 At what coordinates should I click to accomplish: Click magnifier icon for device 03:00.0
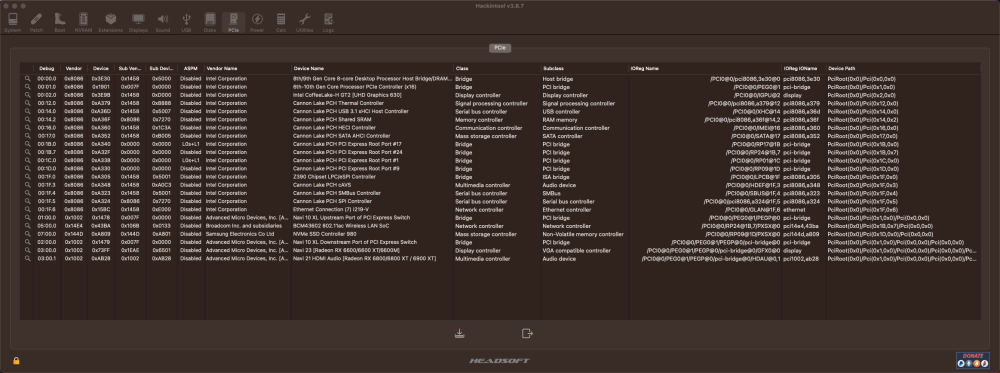pyautogui.click(x=27, y=251)
